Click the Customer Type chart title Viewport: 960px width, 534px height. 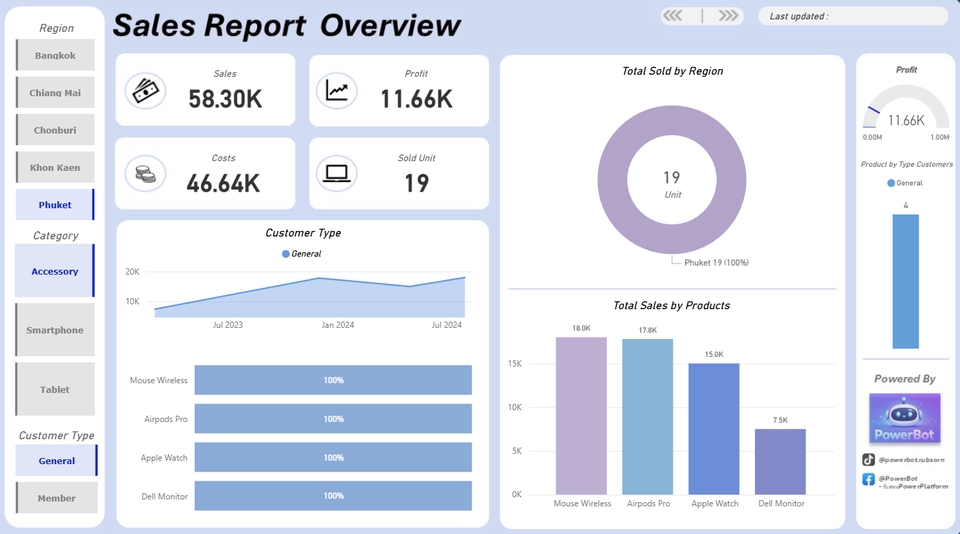pyautogui.click(x=303, y=233)
